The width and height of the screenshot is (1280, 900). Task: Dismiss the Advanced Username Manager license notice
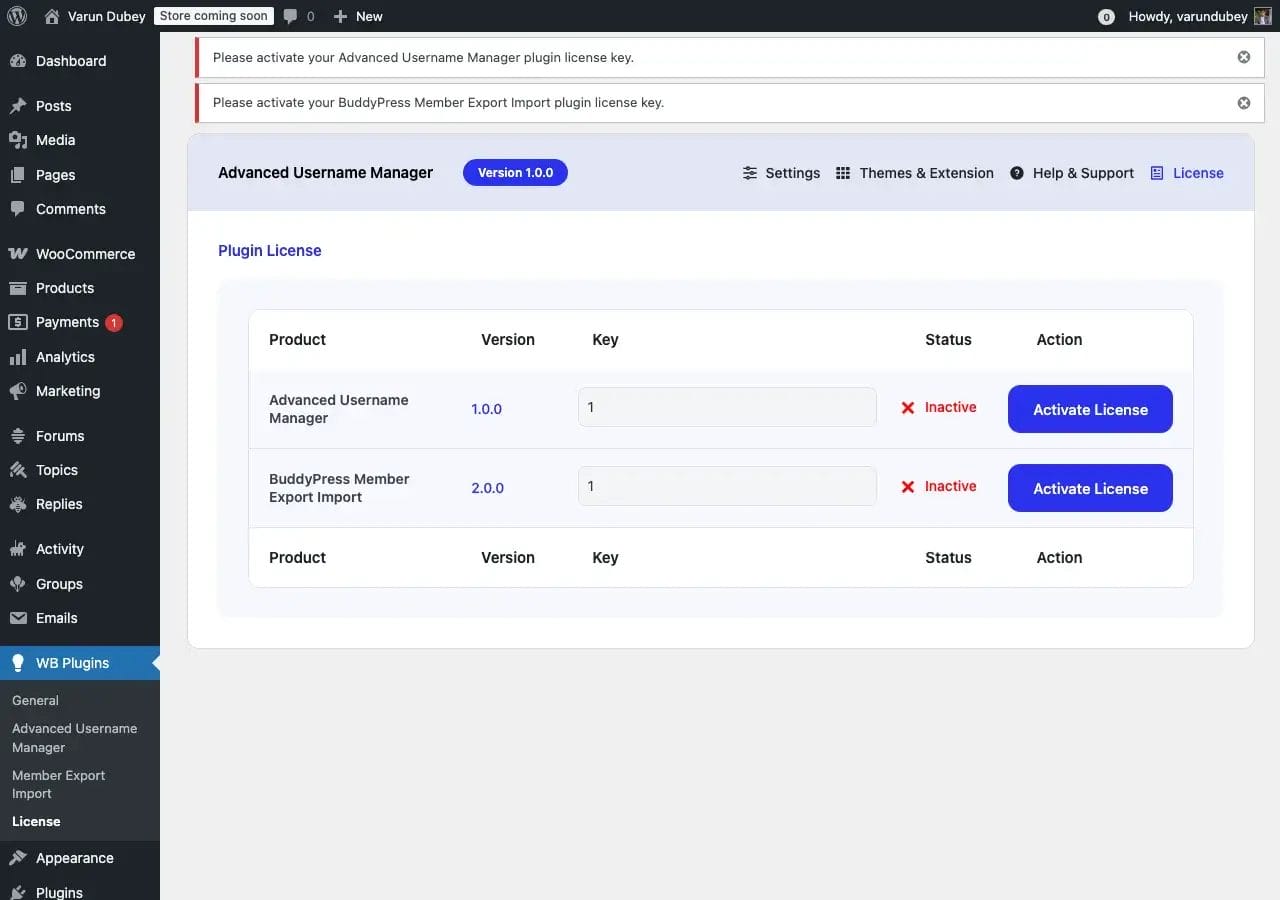click(1243, 57)
